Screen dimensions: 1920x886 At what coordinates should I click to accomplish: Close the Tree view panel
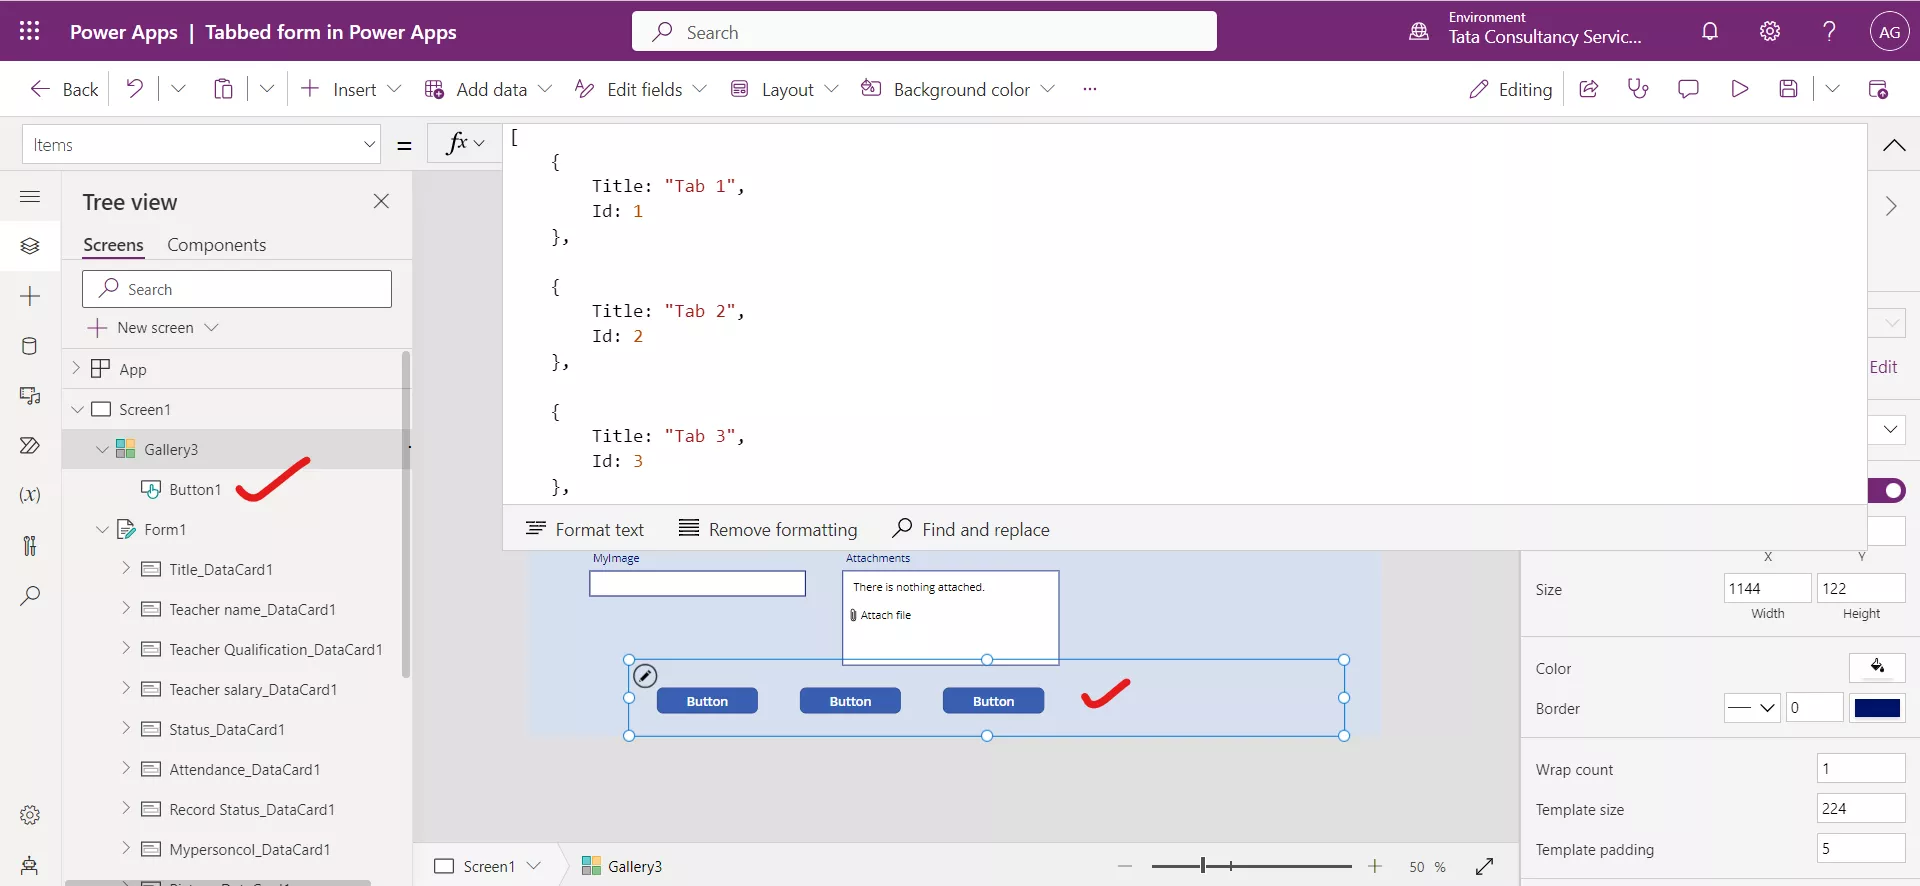coord(381,201)
